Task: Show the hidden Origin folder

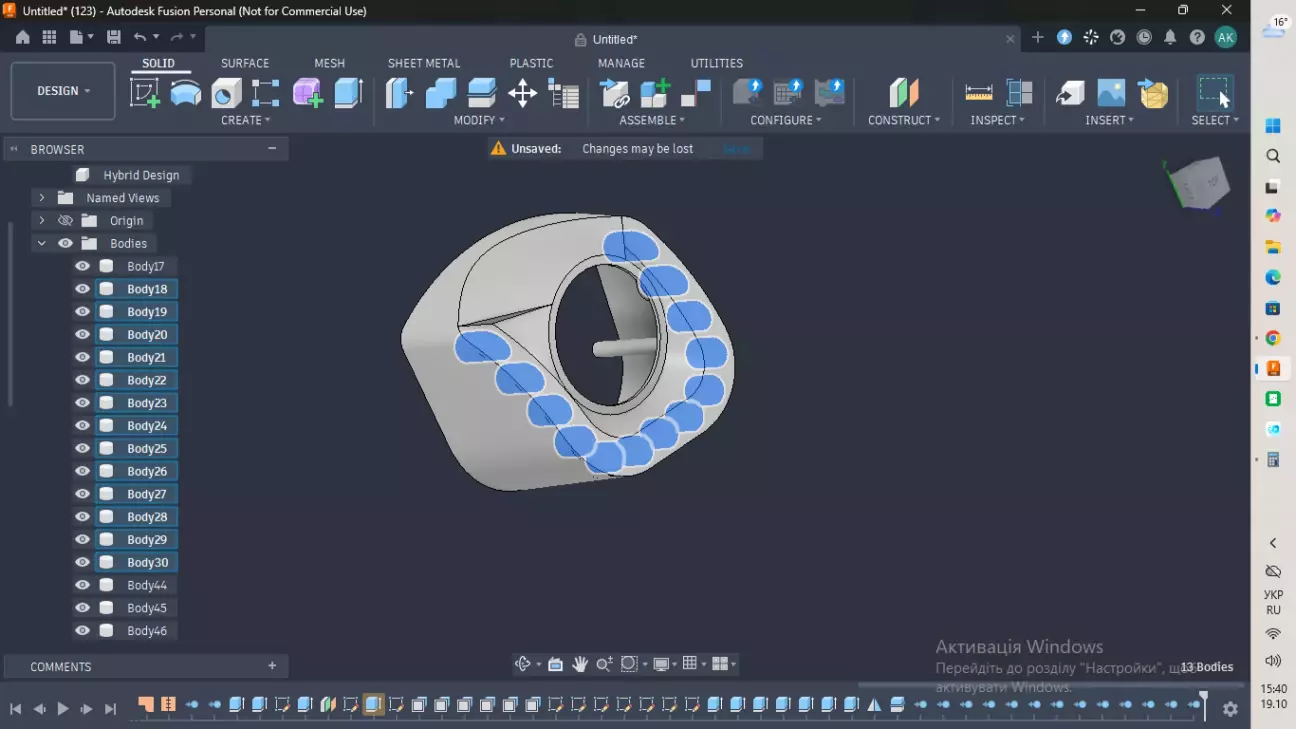Action: [x=66, y=220]
